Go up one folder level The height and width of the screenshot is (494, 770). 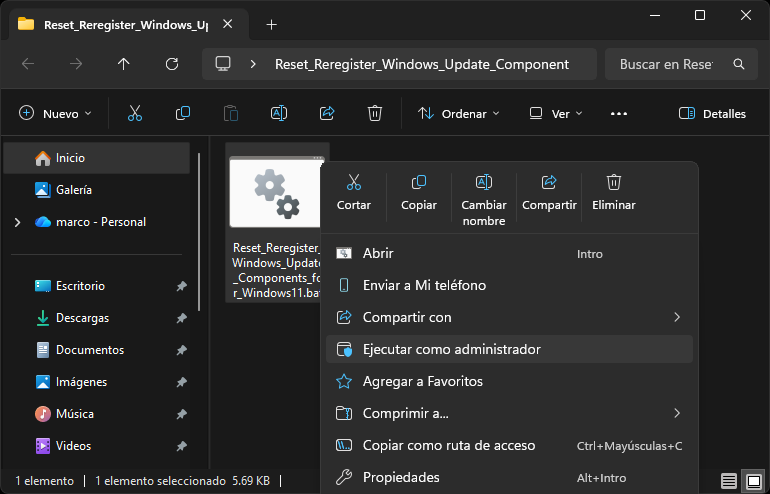point(123,64)
